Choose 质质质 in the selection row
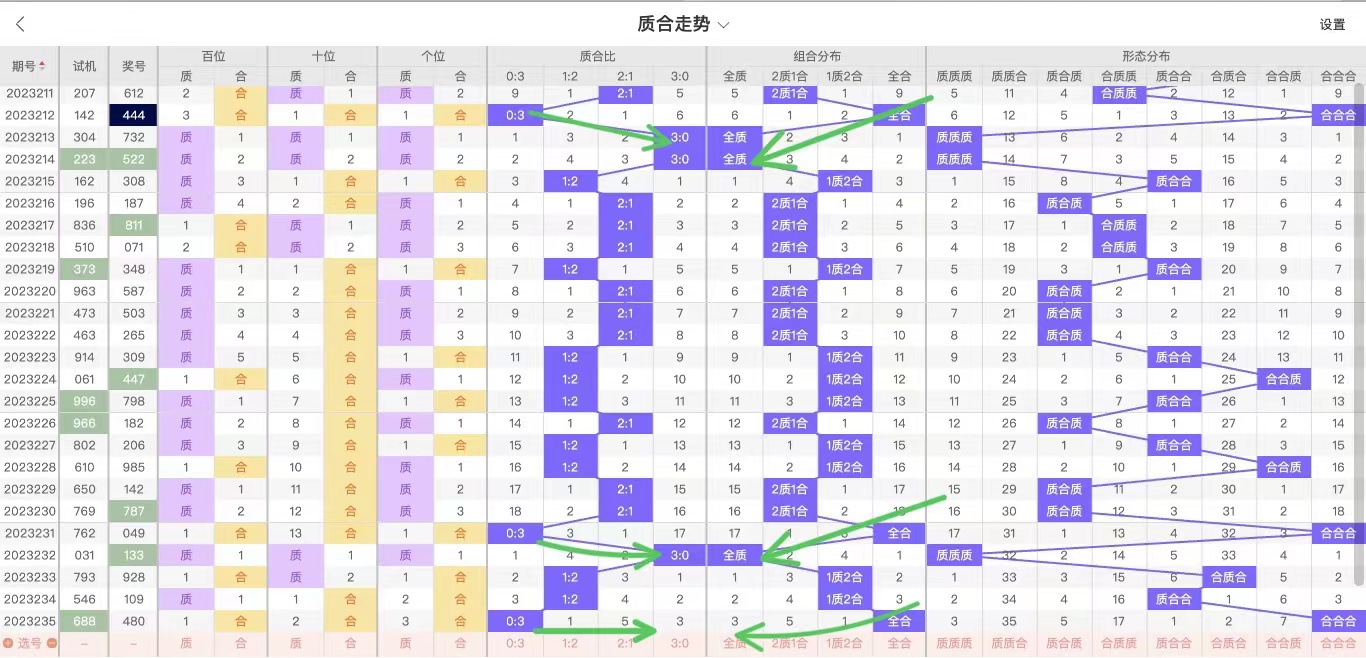The image size is (1366, 658). 953,644
